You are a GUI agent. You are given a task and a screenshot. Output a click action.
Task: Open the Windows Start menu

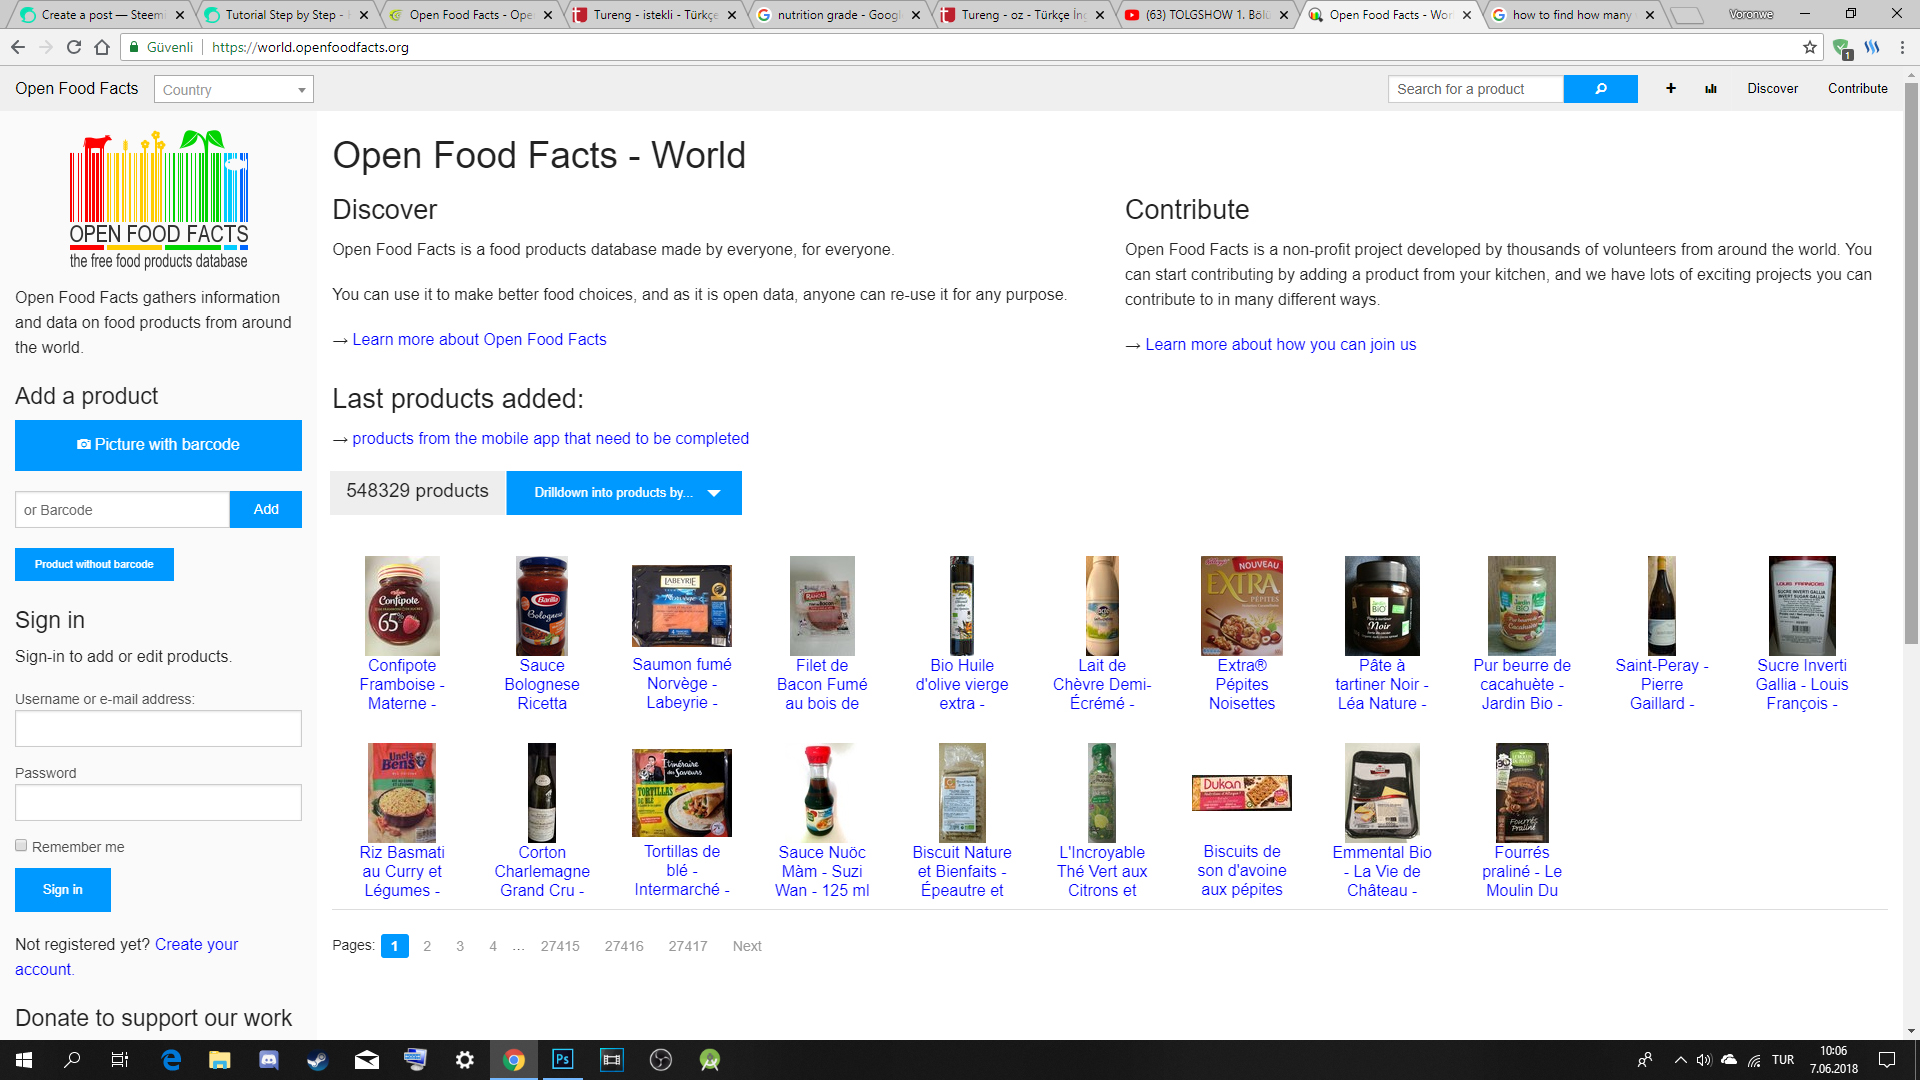(24, 1060)
